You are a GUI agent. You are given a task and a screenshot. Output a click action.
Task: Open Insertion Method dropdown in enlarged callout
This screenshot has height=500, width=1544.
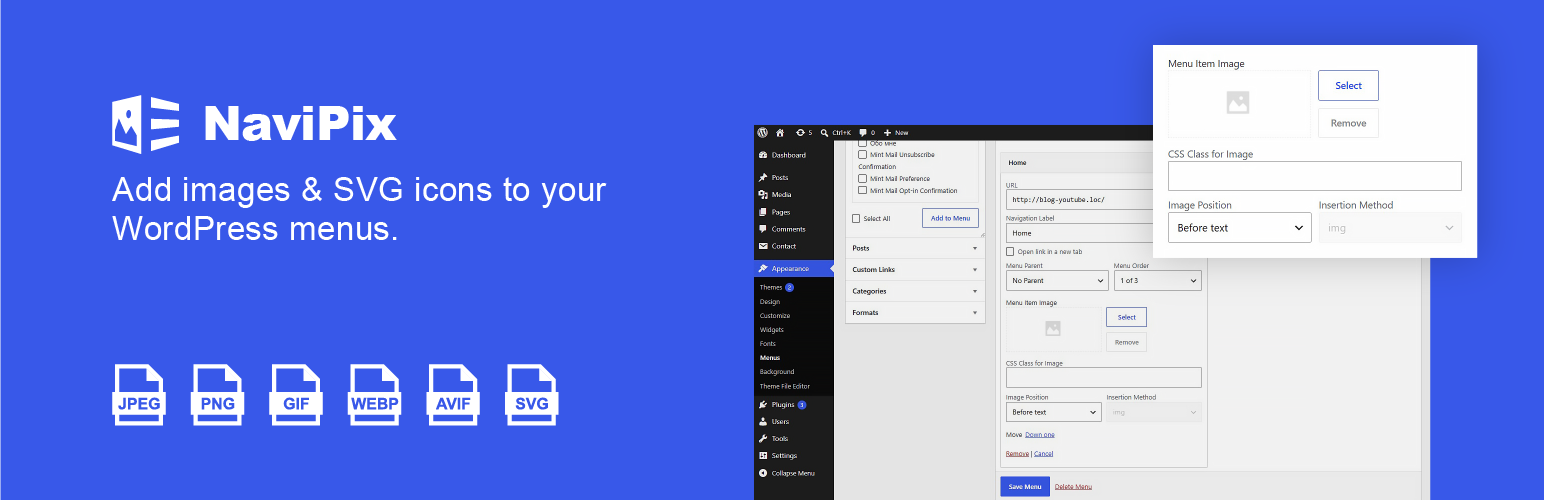[x=1390, y=228]
